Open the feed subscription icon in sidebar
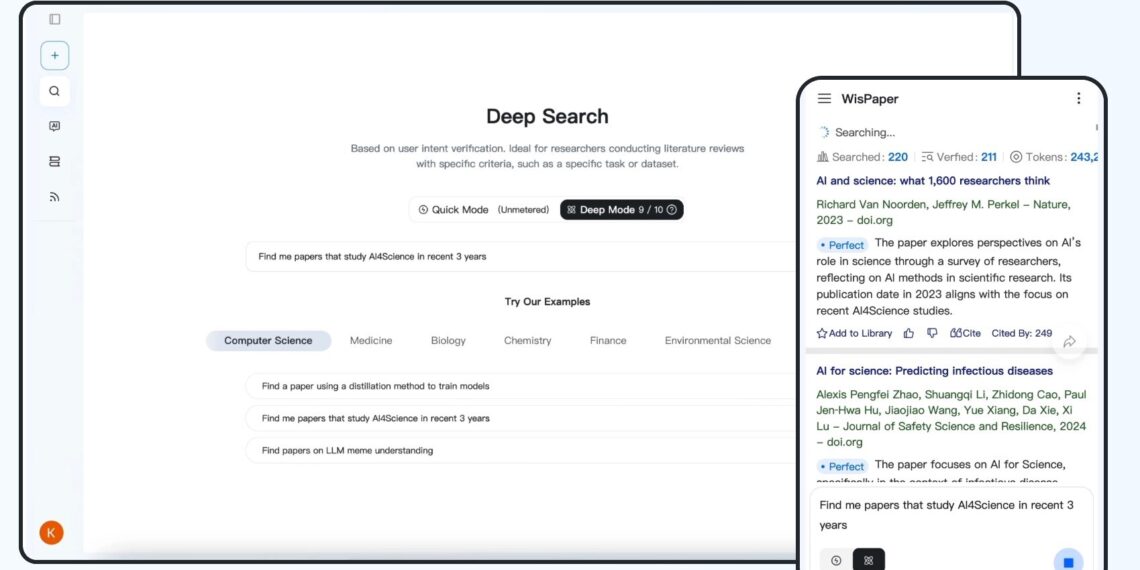This screenshot has width=1140, height=570. 55,197
